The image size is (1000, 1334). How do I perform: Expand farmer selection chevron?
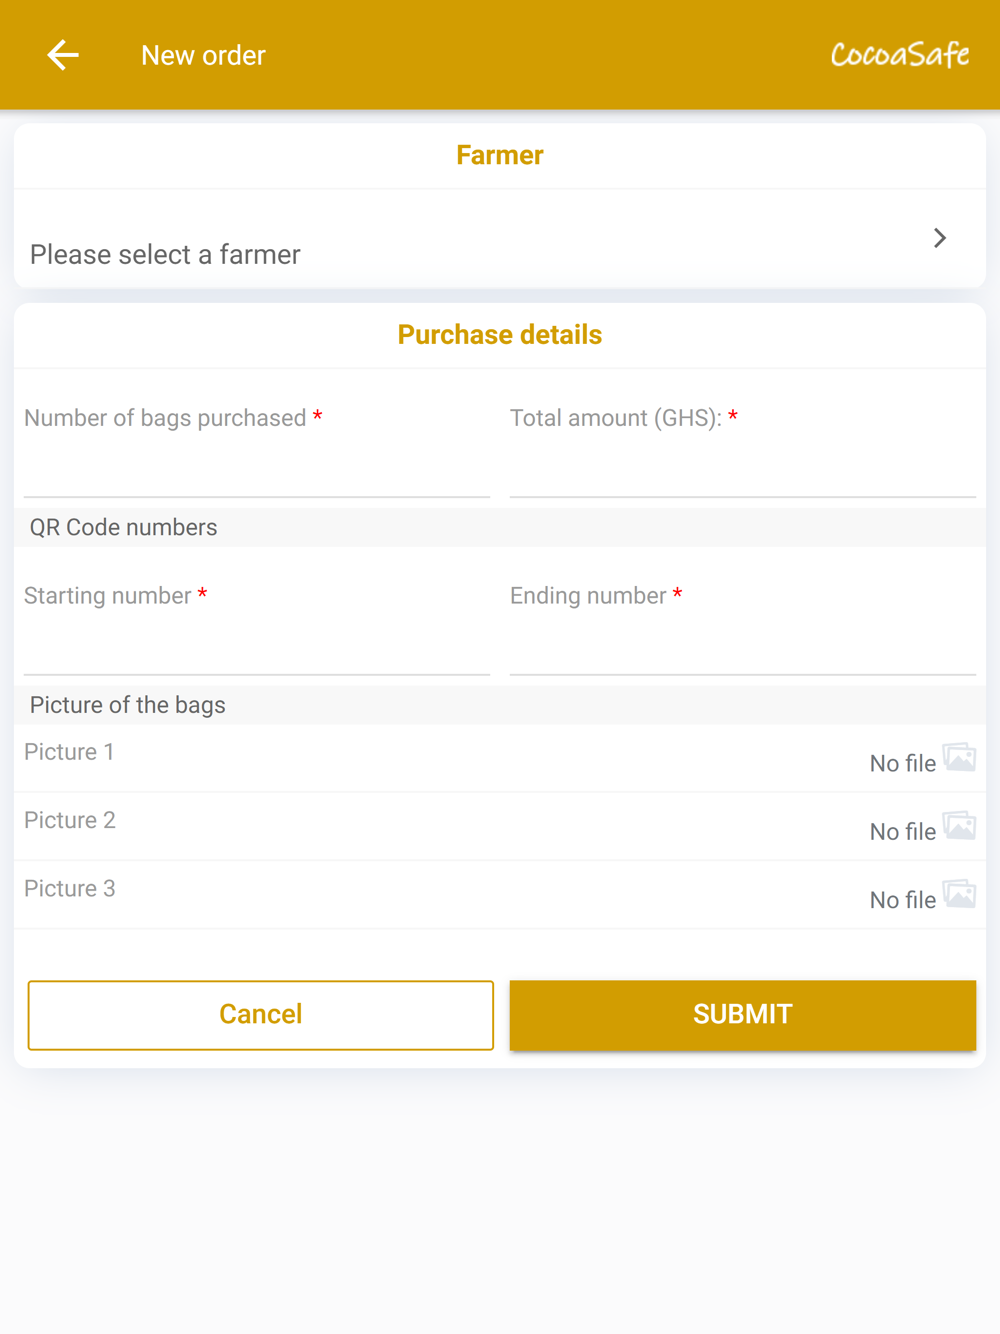pos(939,238)
